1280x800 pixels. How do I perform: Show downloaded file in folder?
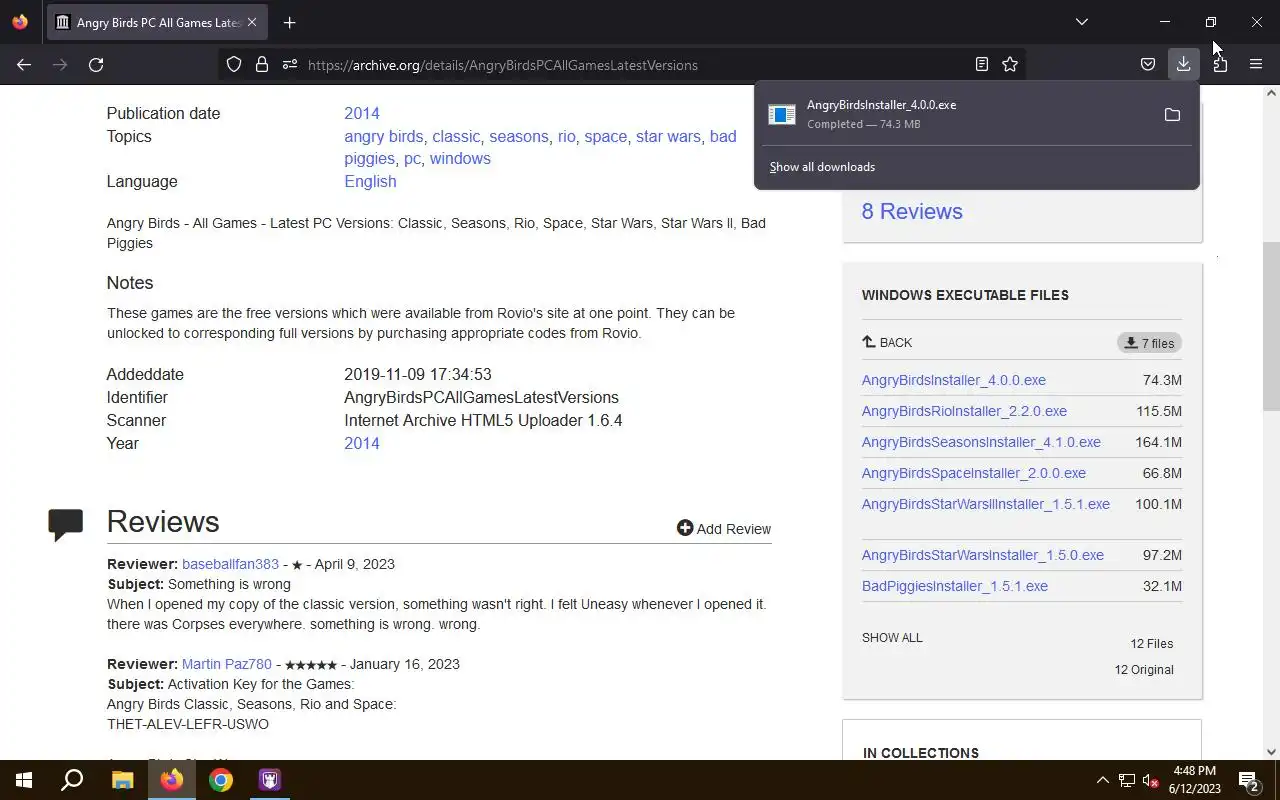coord(1172,114)
